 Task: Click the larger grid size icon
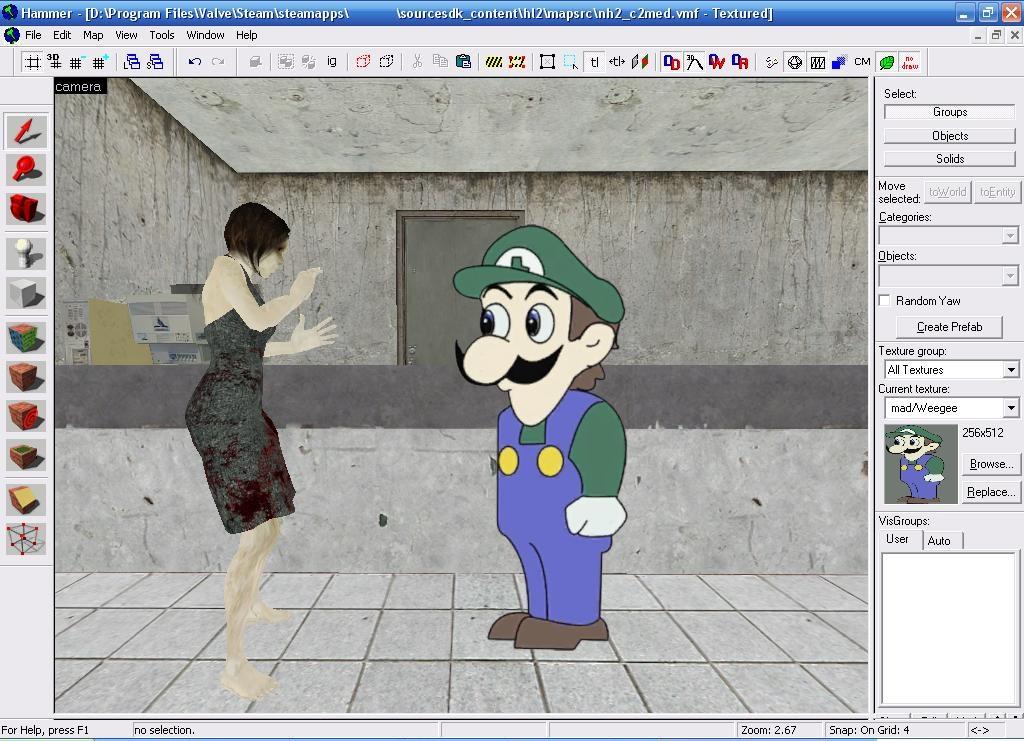tap(99, 62)
